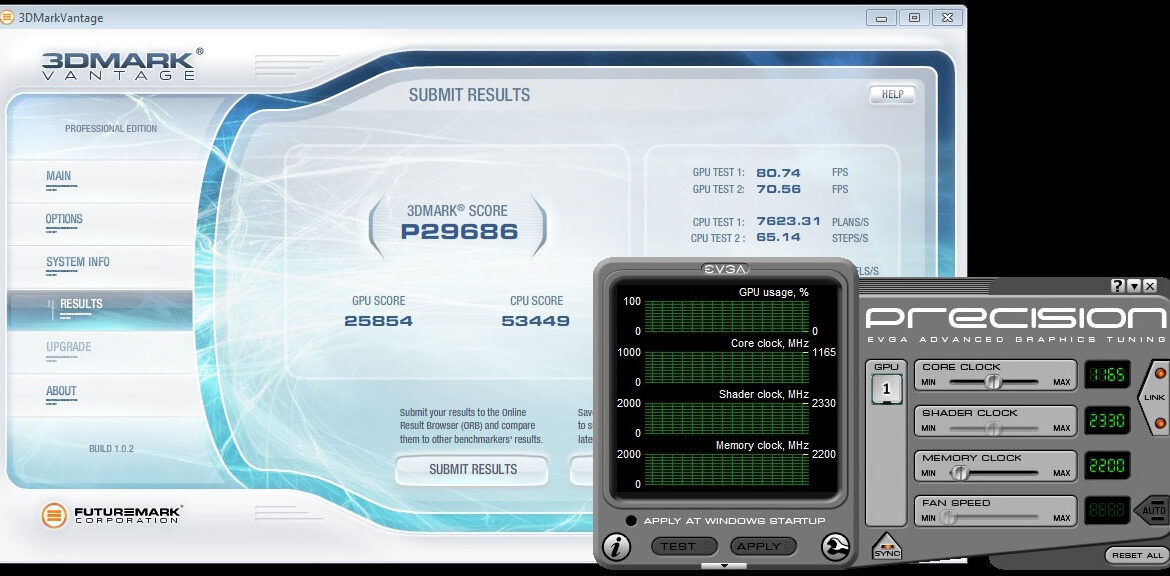This screenshot has width=1170, height=576.
Task: Click the Core Clock LED readout
Action: pos(1107,374)
